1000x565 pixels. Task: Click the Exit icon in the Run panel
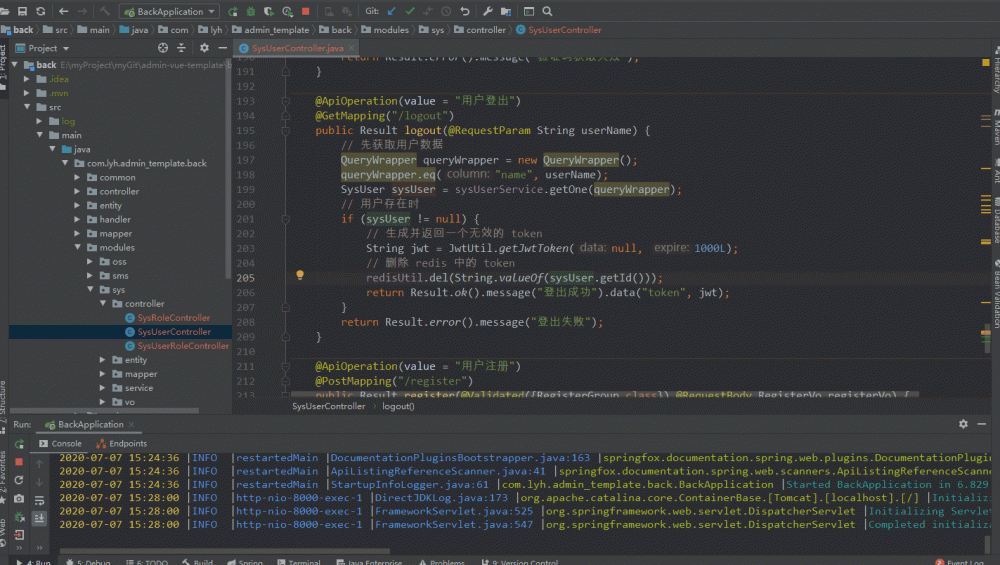[19, 536]
